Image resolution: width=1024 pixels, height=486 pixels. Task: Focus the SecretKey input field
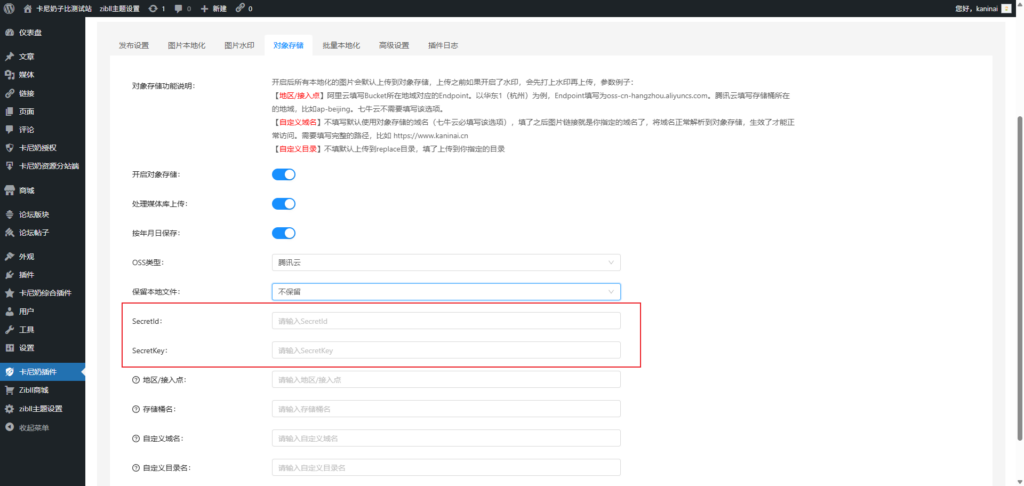[446, 350]
